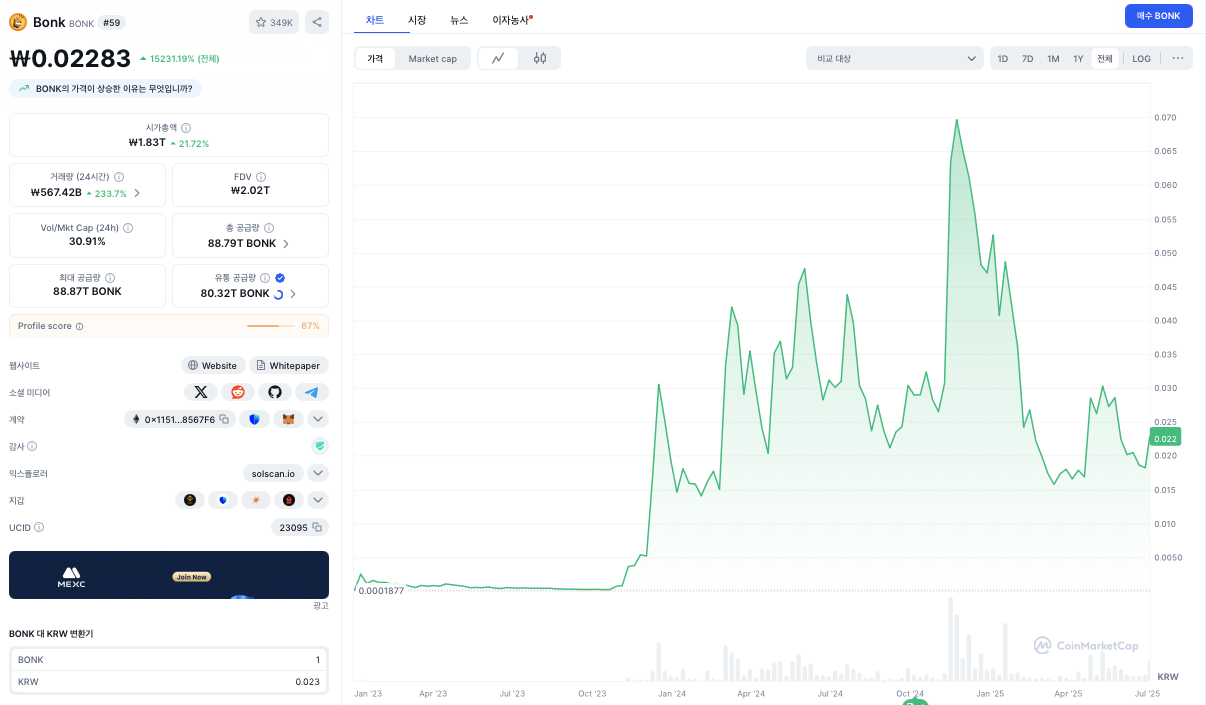
Task: Show info for Vol/Mkt Cap (24h)
Action: point(128,228)
